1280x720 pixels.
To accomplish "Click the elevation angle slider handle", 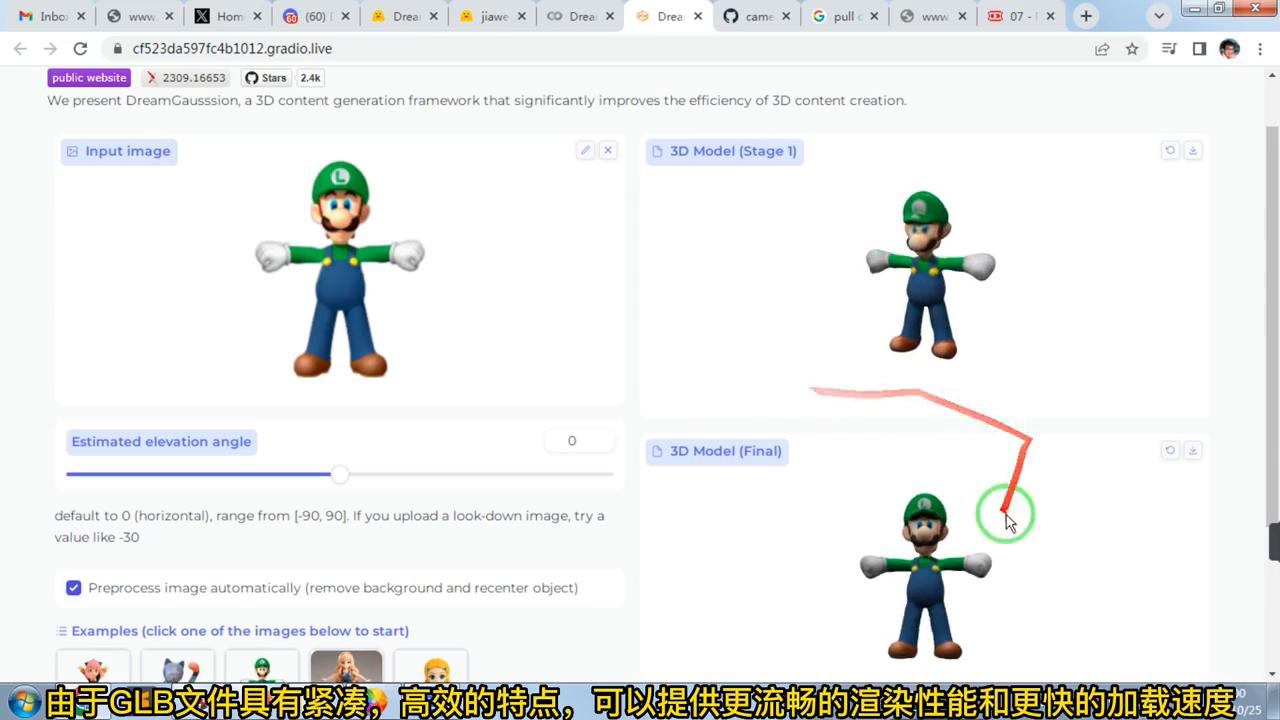I will tap(340, 474).
